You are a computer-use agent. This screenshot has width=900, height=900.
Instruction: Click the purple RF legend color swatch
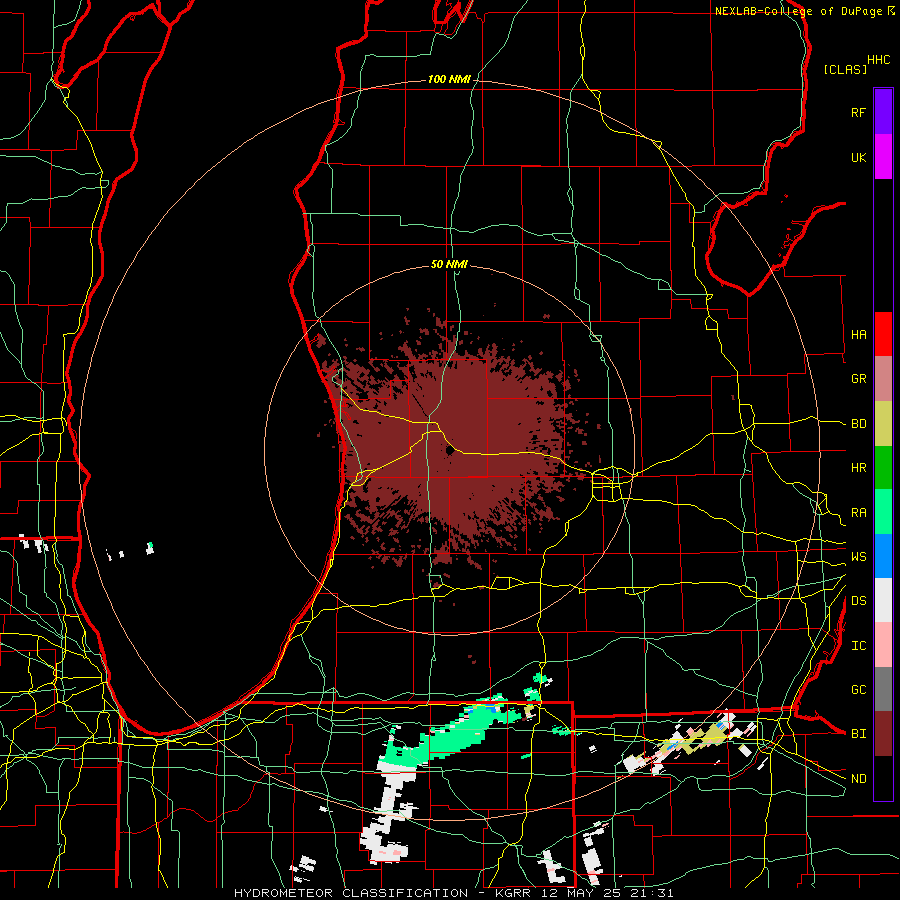point(883,112)
